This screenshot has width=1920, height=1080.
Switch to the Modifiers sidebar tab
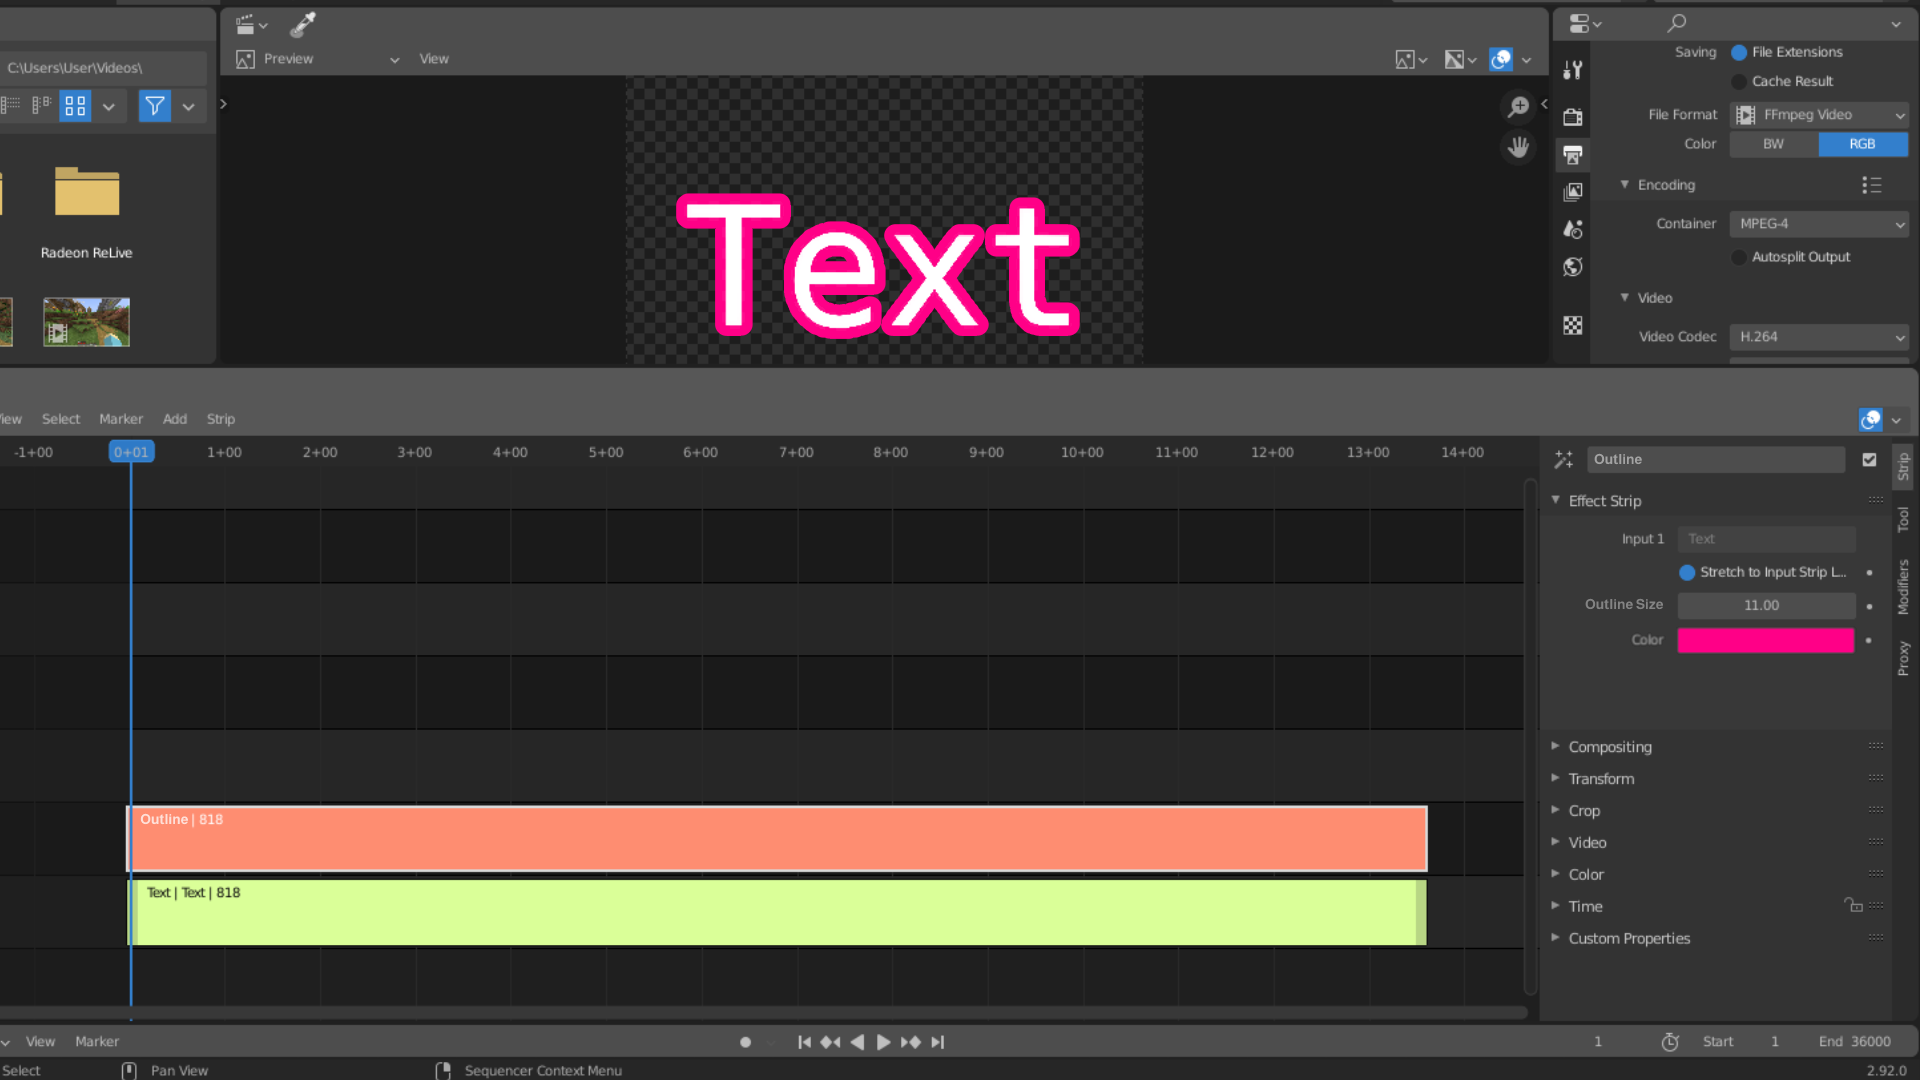[1903, 587]
